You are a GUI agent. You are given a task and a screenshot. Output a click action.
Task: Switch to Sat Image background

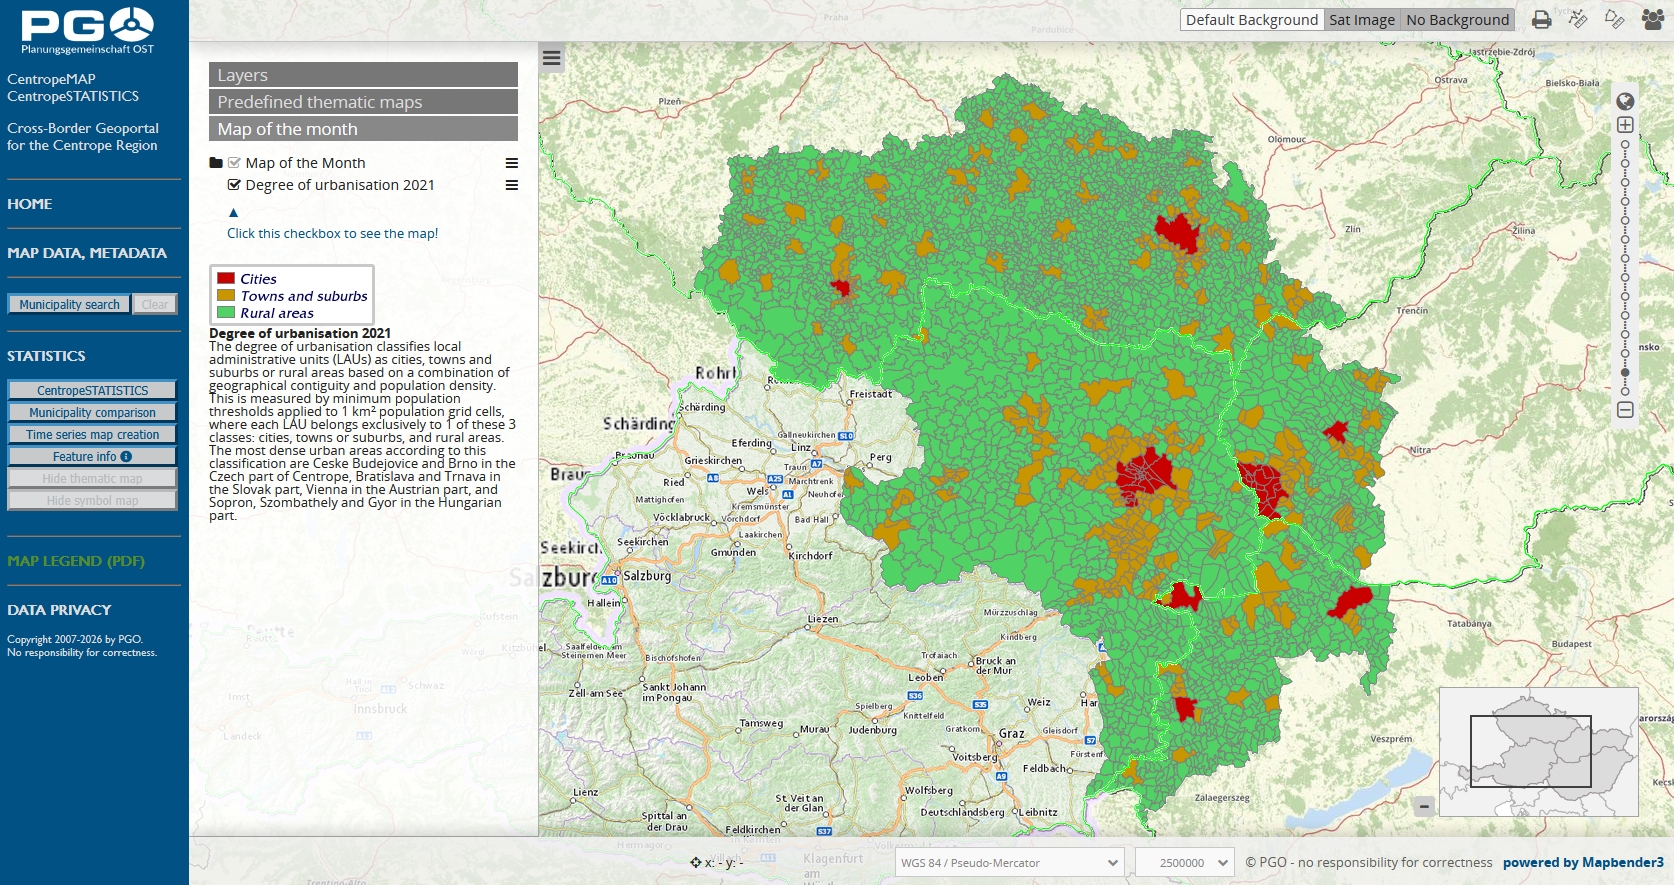[x=1361, y=20]
